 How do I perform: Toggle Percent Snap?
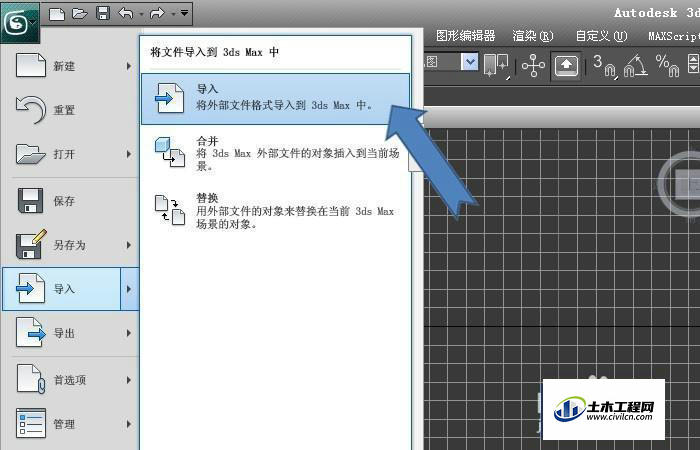[x=667, y=66]
